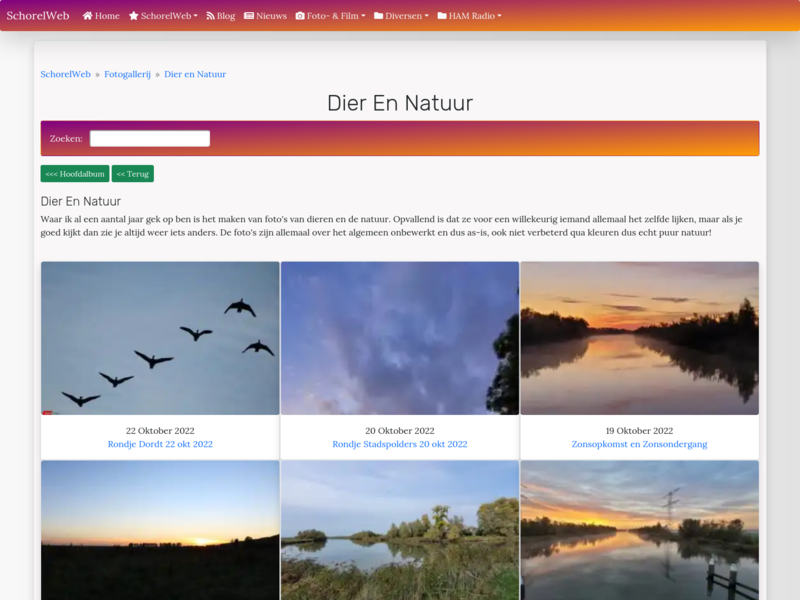The height and width of the screenshot is (600, 800).
Task: Go to Dier en Natuur breadcrumb link
Action: [195, 74]
